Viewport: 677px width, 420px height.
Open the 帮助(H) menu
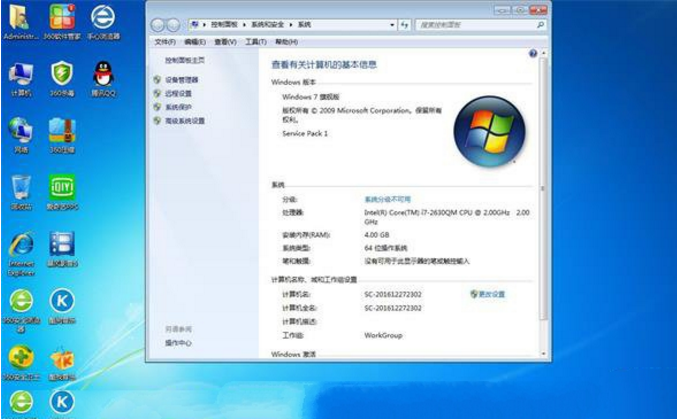pyautogui.click(x=286, y=42)
